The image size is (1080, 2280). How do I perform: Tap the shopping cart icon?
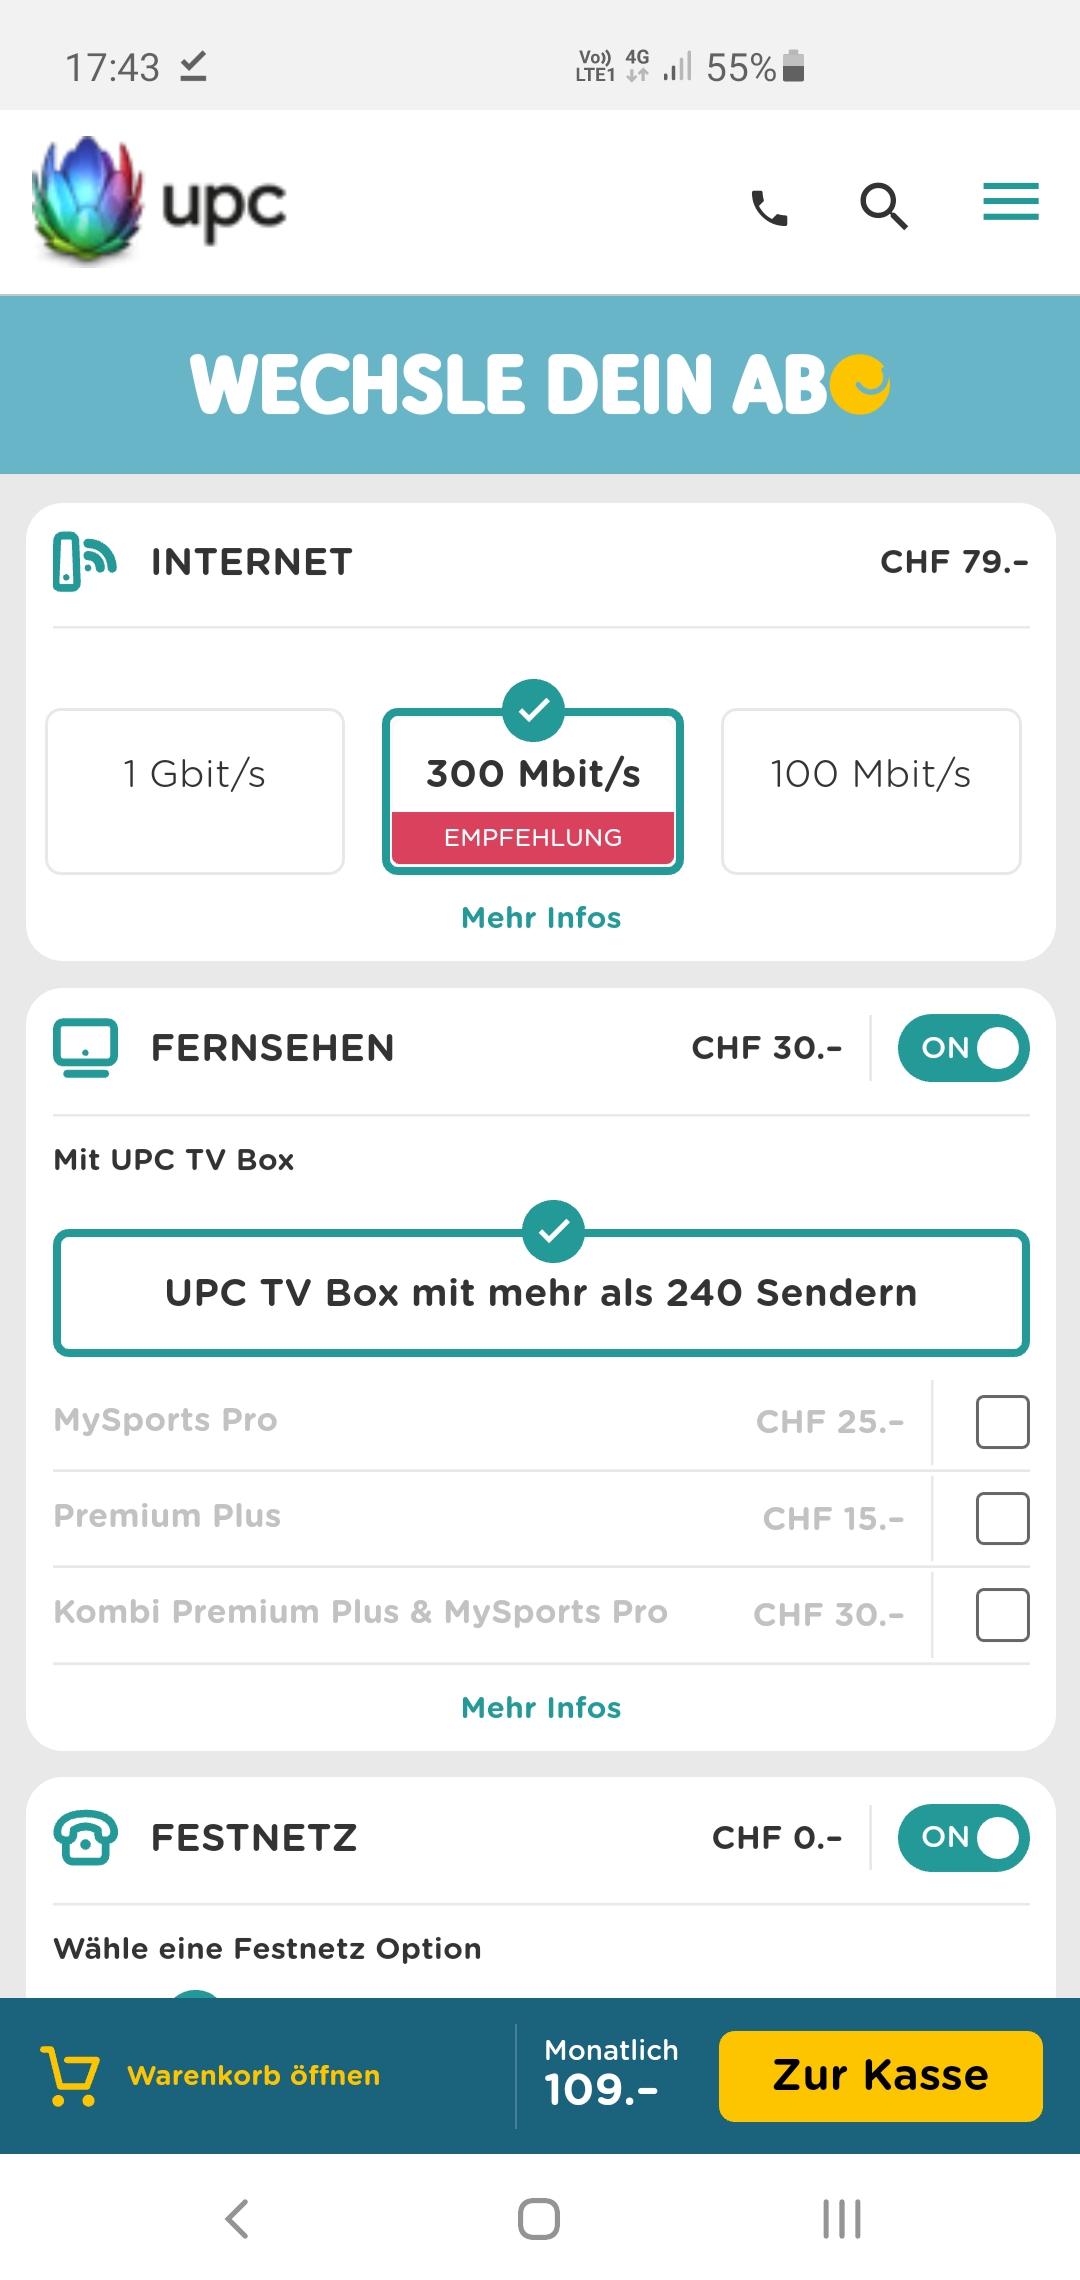click(70, 2075)
